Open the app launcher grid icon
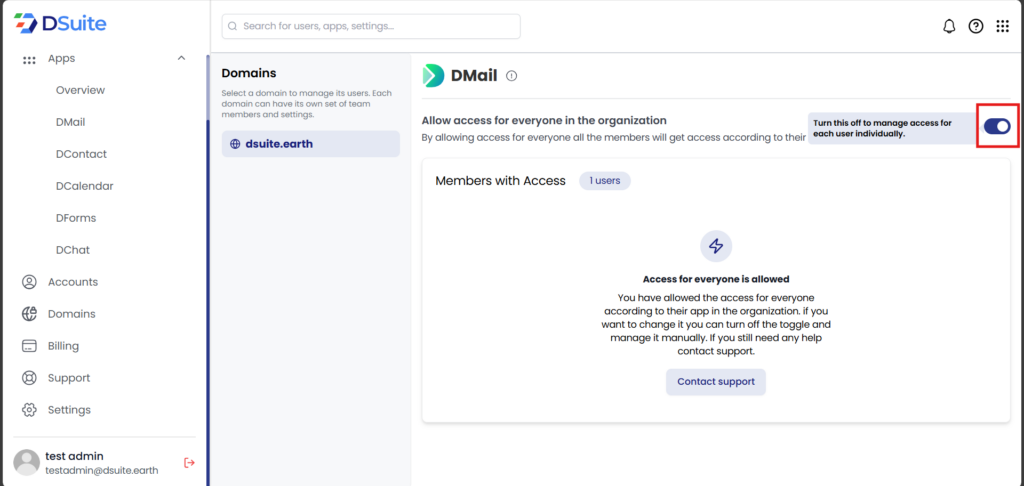The width and height of the screenshot is (1024, 486). tap(1002, 27)
